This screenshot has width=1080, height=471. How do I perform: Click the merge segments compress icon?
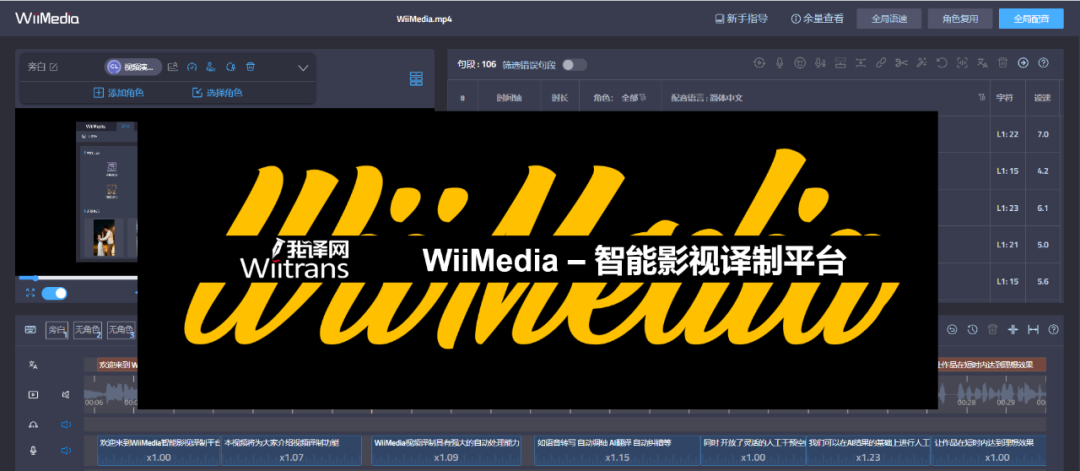(x=860, y=63)
